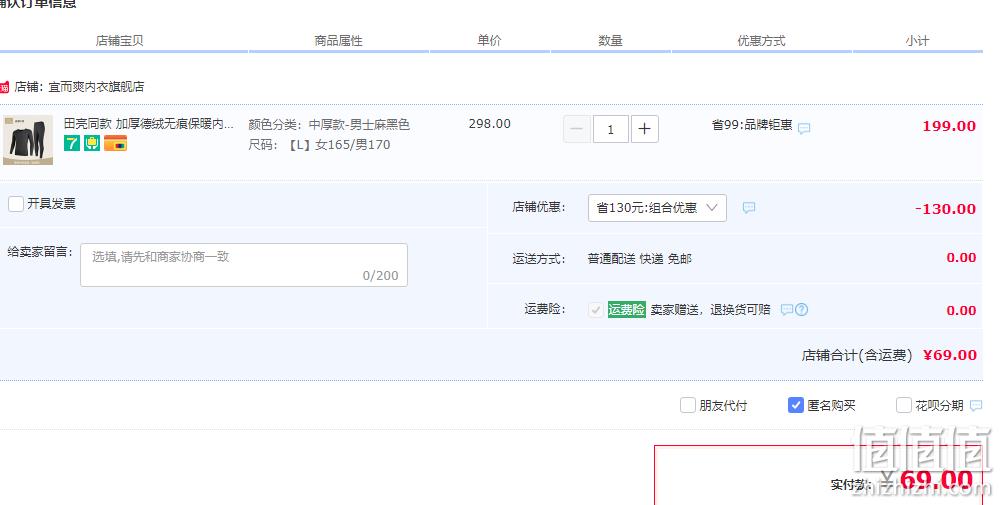Uncheck 匿名购买 anonymous purchase

coord(795,405)
